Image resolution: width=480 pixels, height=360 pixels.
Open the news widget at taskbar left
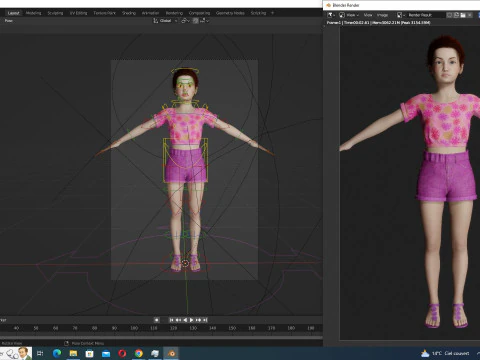point(16,353)
